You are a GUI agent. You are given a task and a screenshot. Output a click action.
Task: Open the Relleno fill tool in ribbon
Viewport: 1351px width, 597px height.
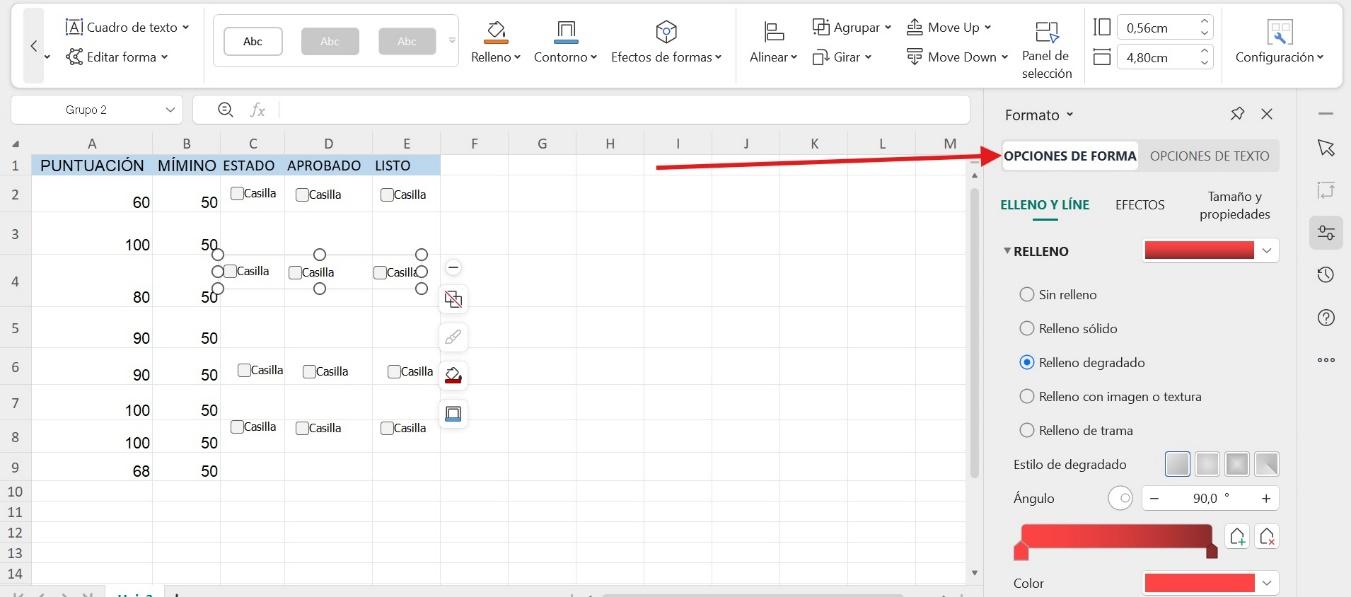[x=496, y=43]
